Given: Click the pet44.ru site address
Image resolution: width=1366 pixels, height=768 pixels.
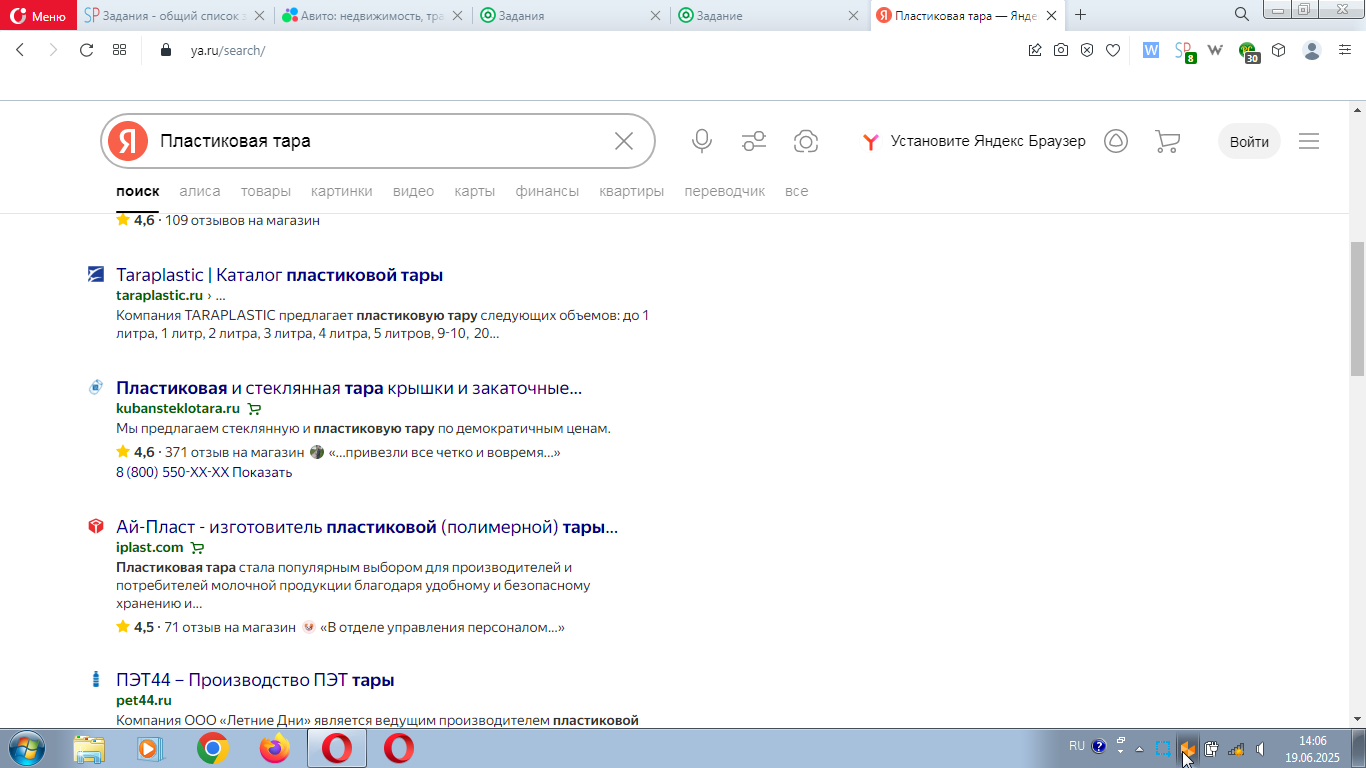Looking at the screenshot, I should (x=144, y=700).
